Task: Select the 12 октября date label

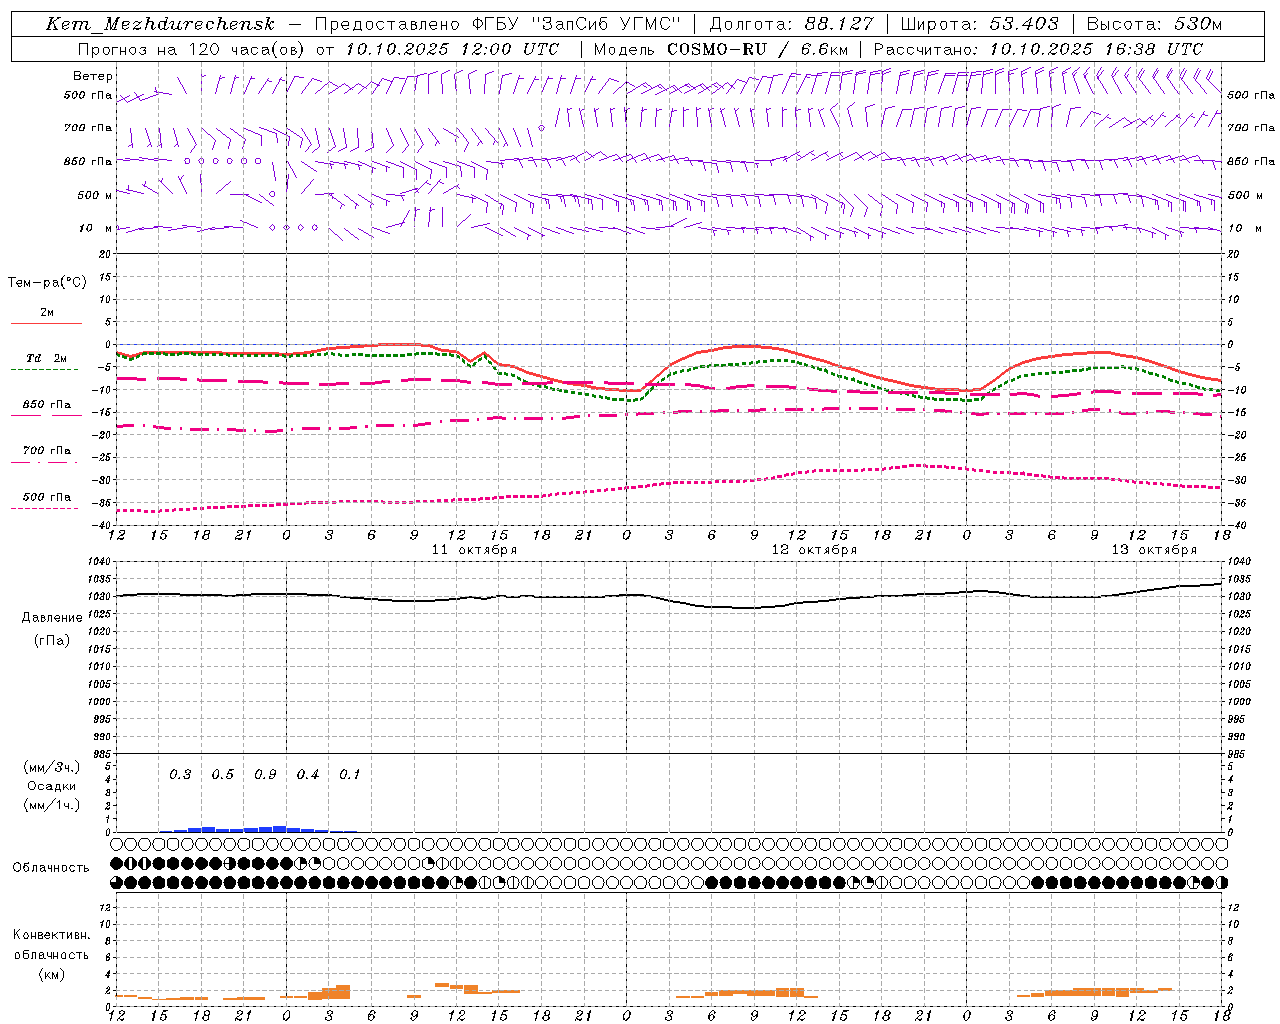Action: coord(814,549)
